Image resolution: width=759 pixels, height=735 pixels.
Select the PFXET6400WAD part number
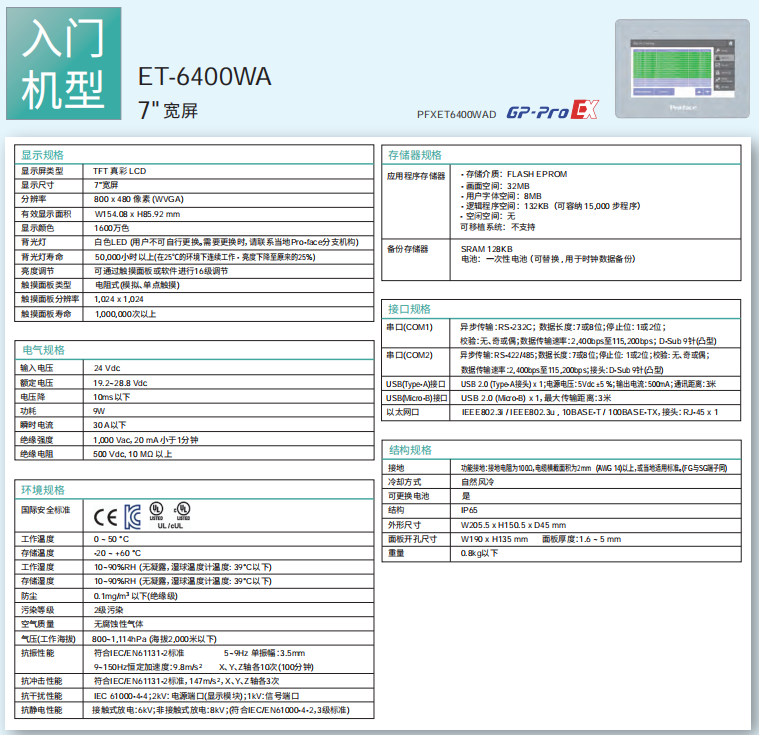tap(456, 115)
